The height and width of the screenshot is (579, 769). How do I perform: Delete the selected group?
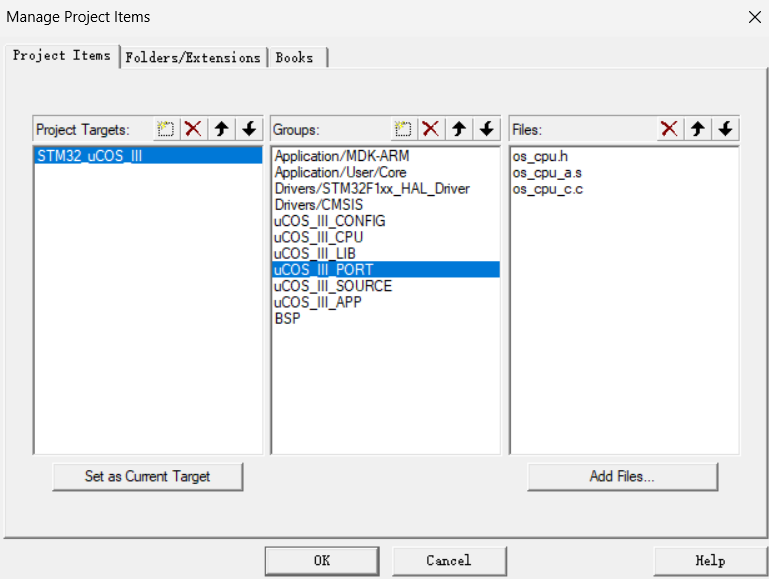click(431, 129)
